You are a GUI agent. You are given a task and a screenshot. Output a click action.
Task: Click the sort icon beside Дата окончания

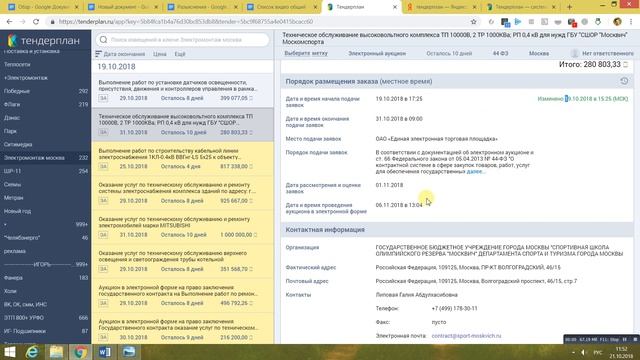coord(98,54)
